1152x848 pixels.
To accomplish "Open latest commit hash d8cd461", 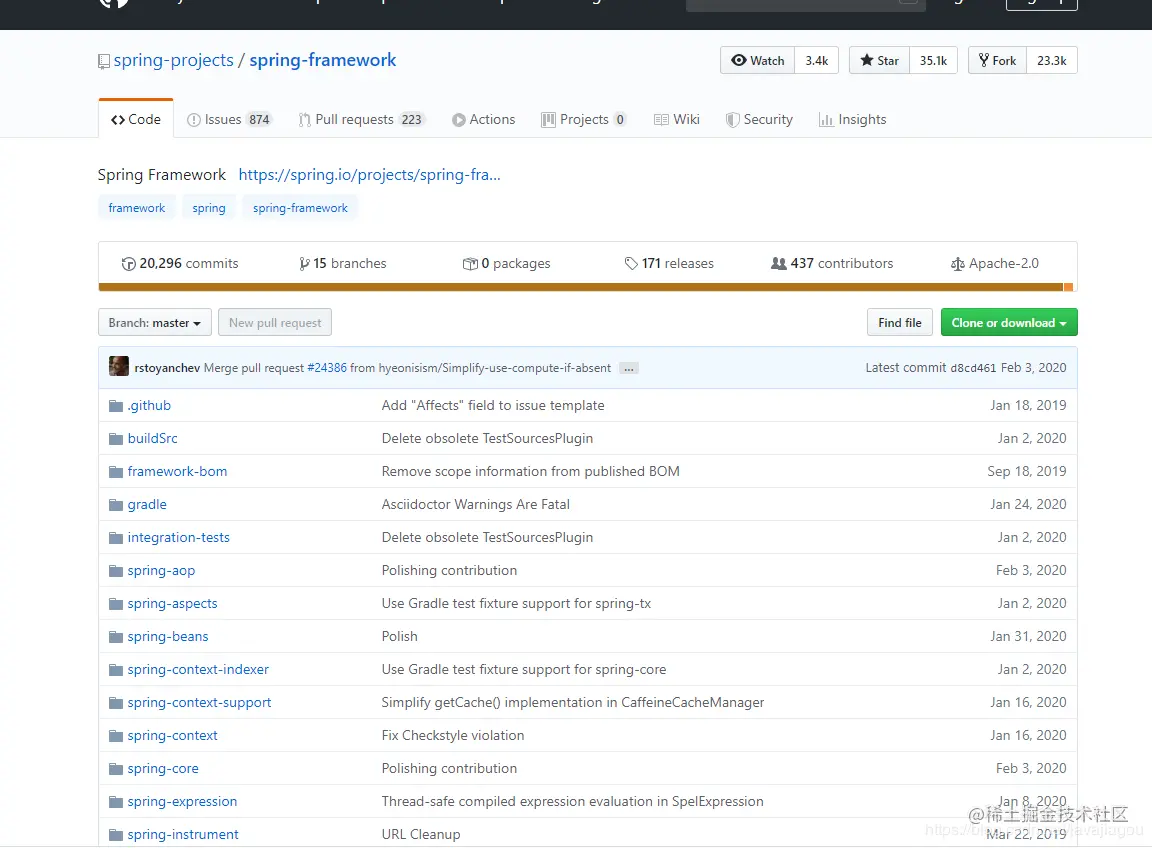I will point(973,368).
